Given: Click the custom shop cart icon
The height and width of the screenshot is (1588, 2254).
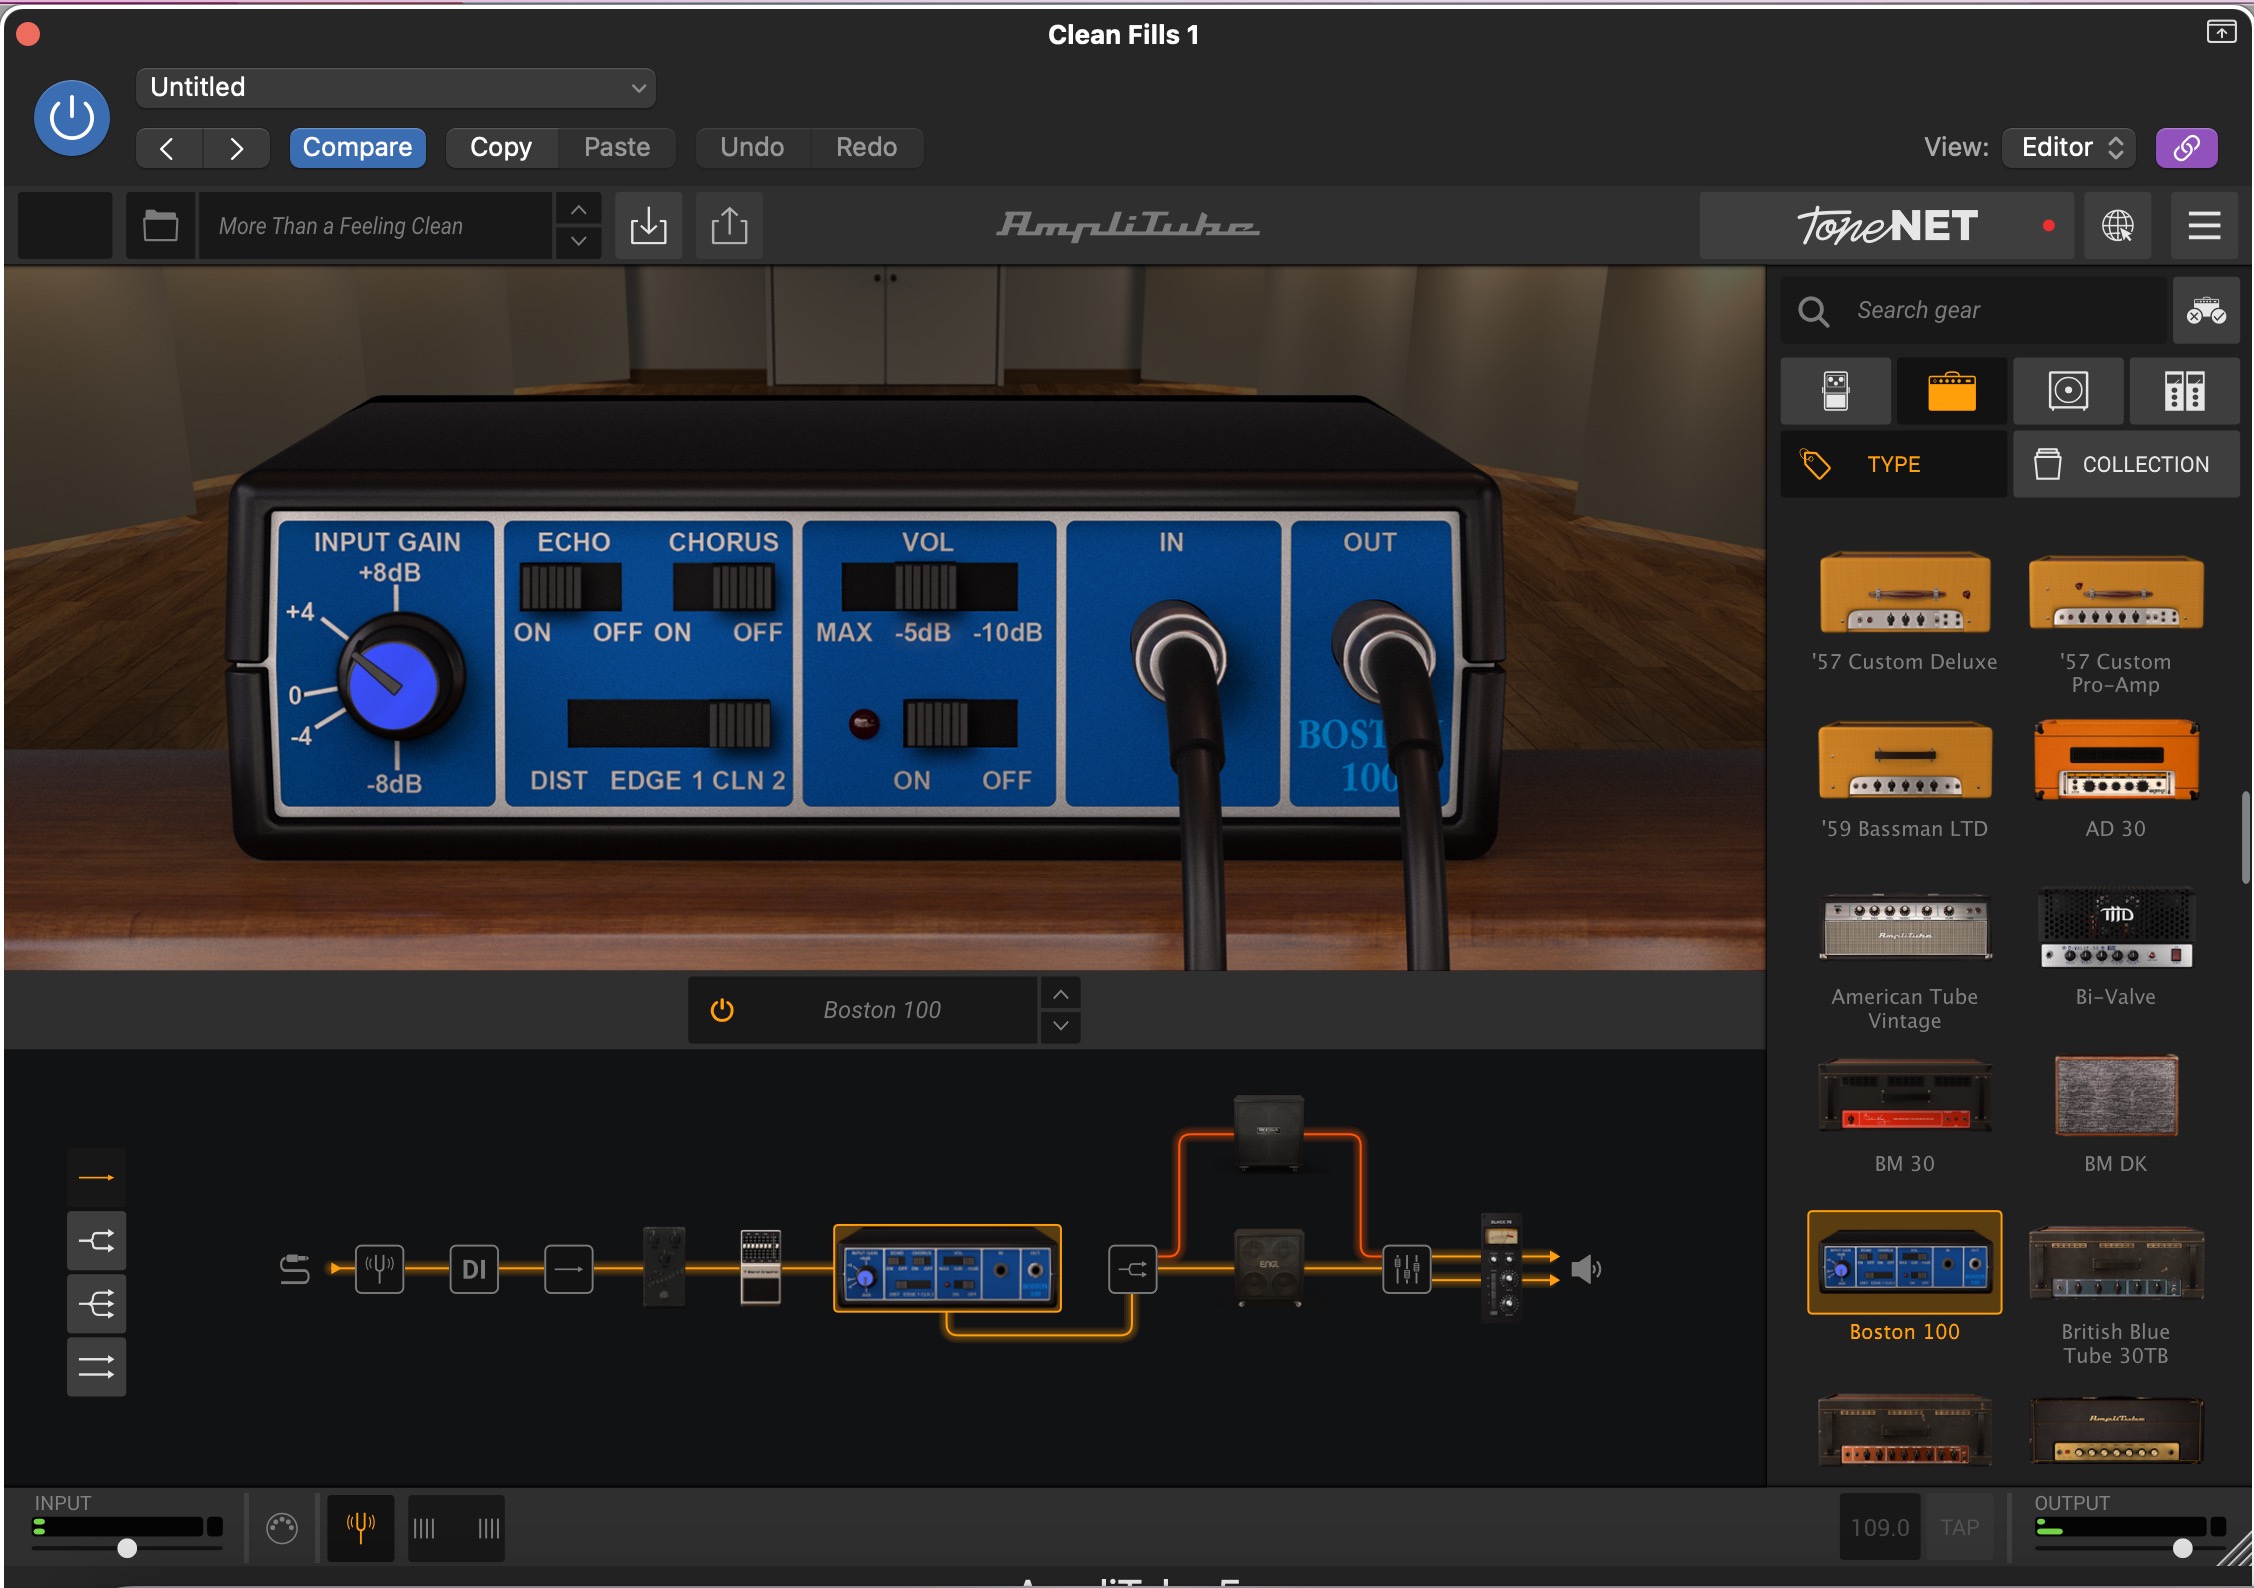Looking at the screenshot, I should (2206, 311).
